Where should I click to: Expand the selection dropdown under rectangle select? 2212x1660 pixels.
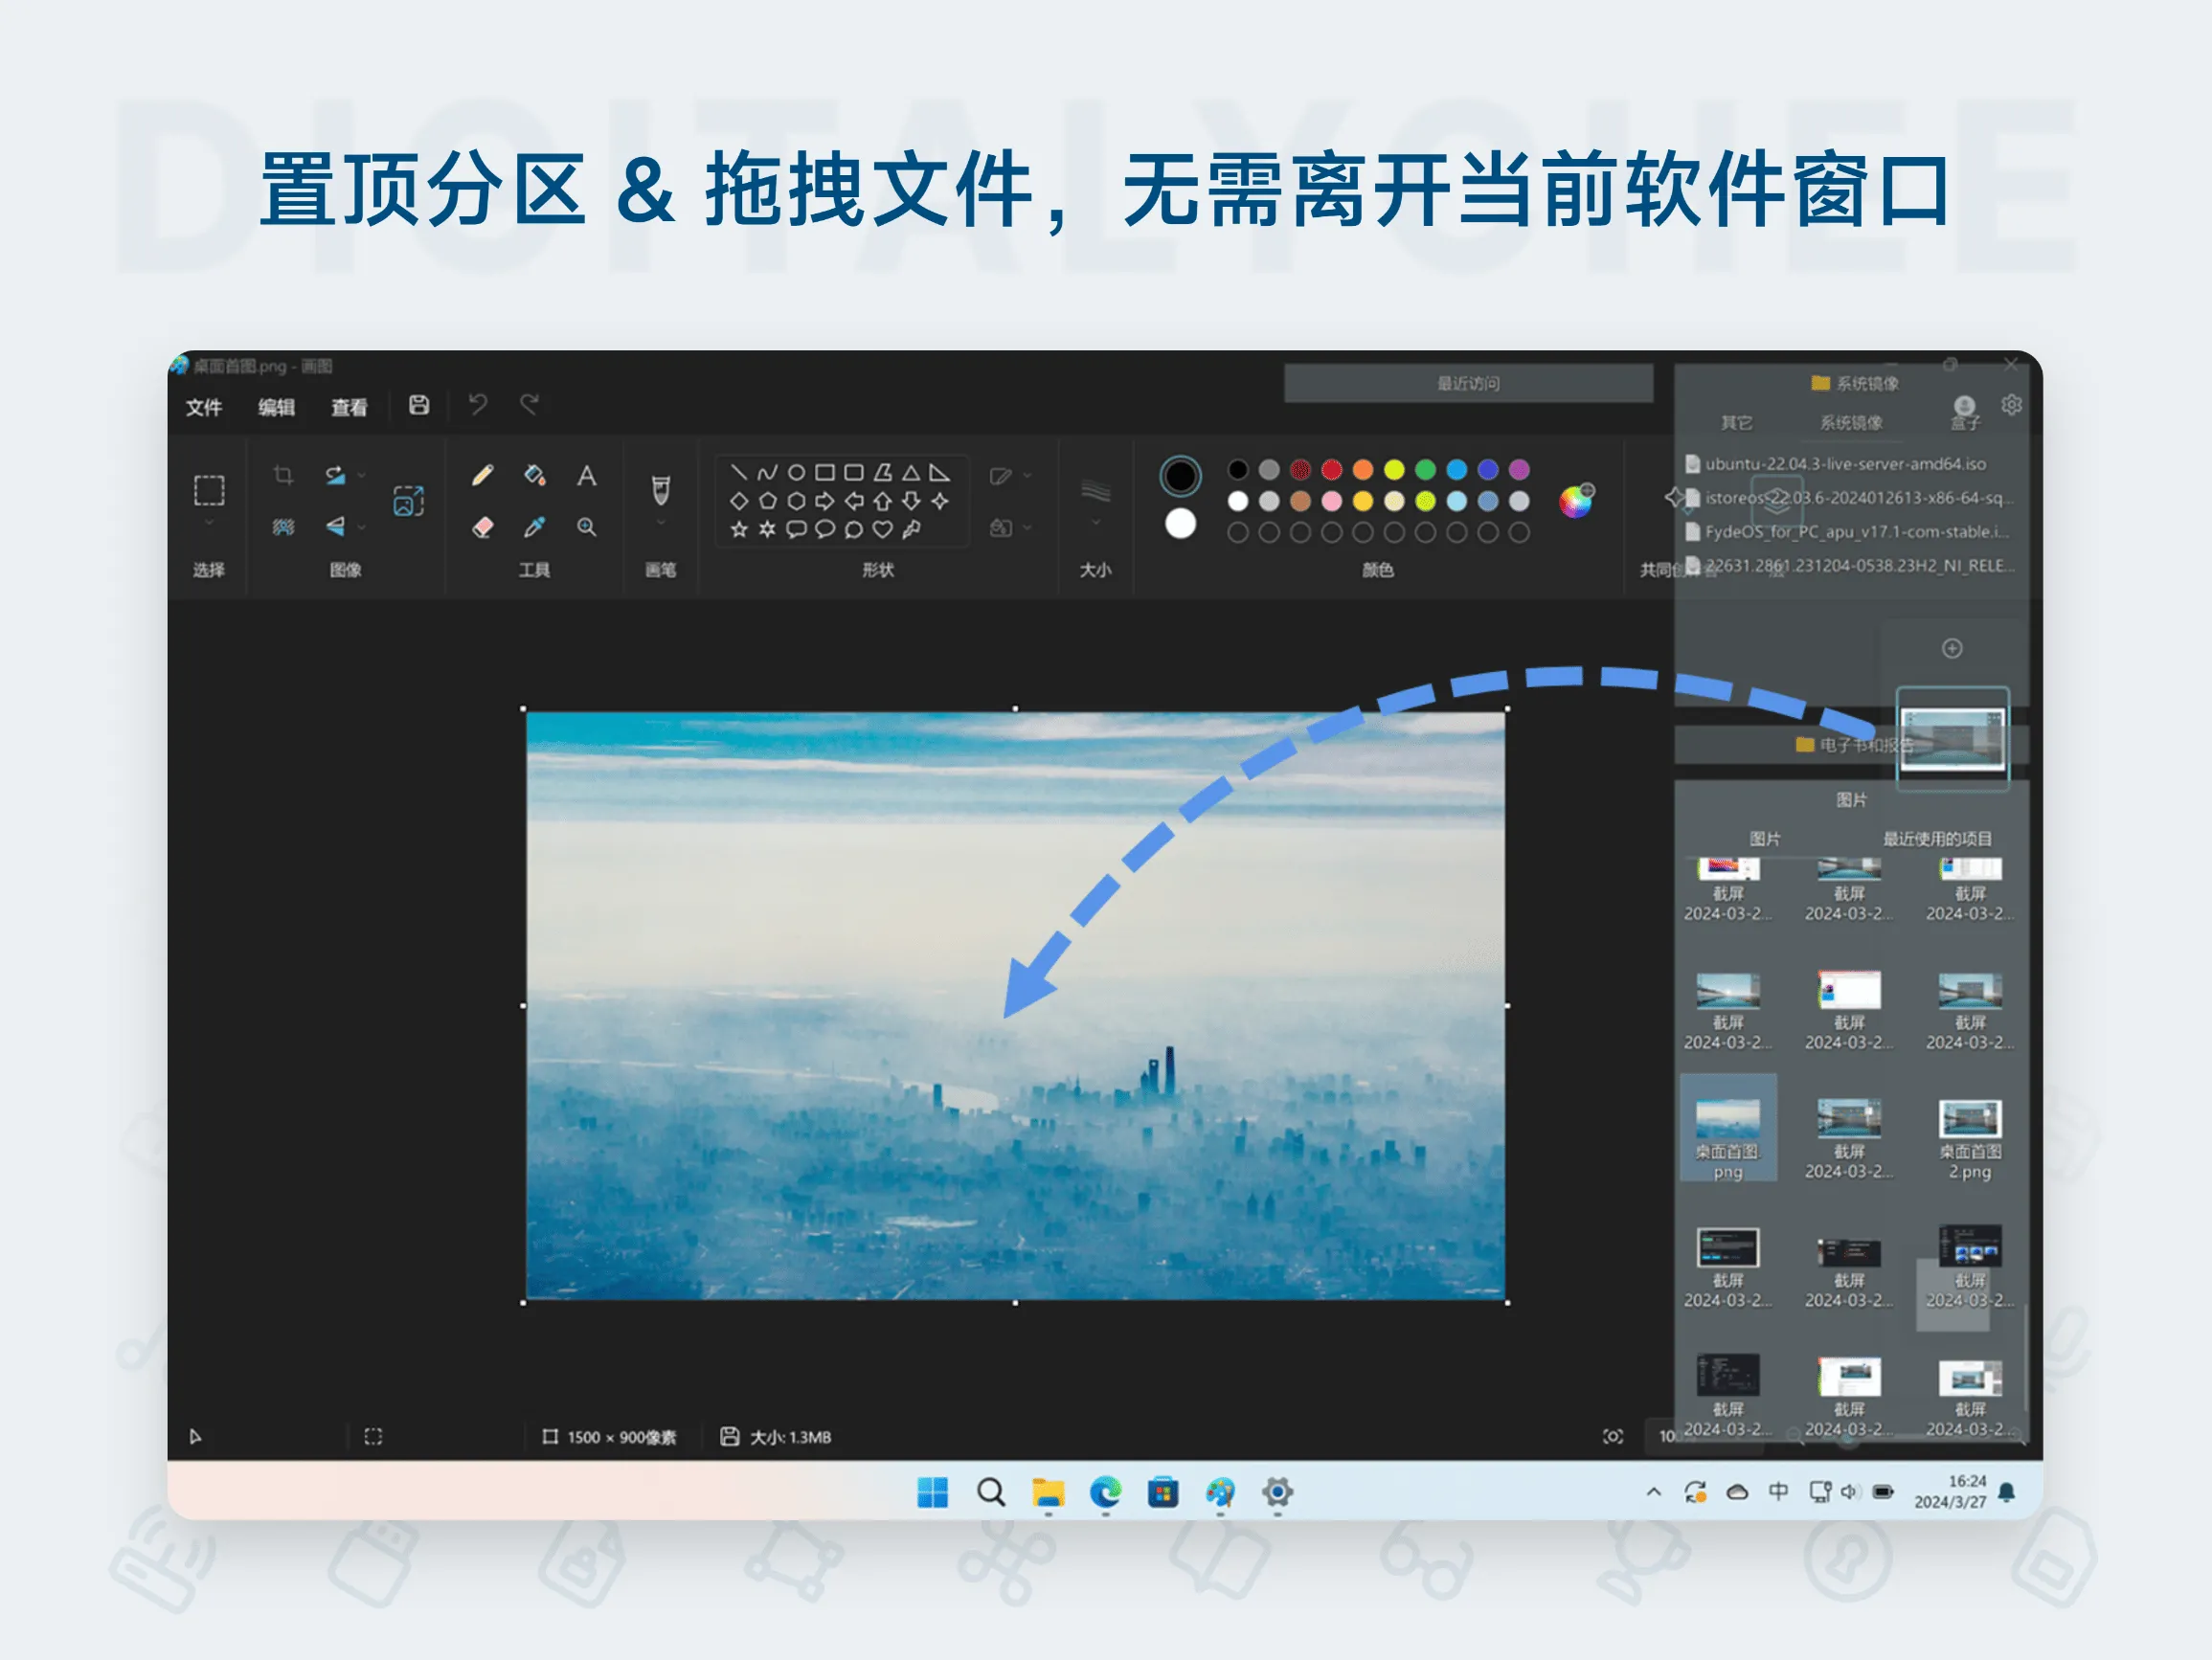(209, 523)
